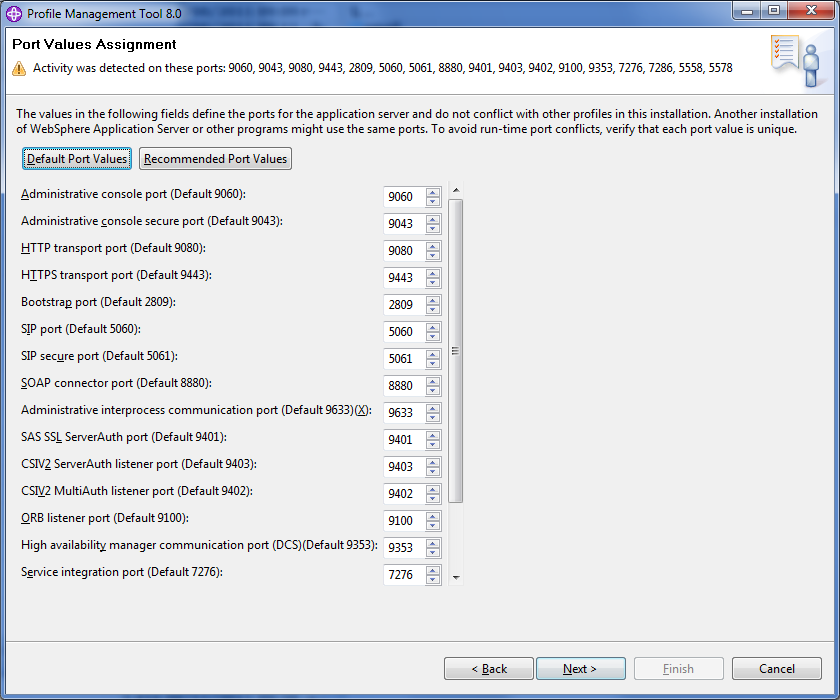Decrease Administrative console secure port value
The height and width of the screenshot is (700, 840).
(x=433, y=229)
